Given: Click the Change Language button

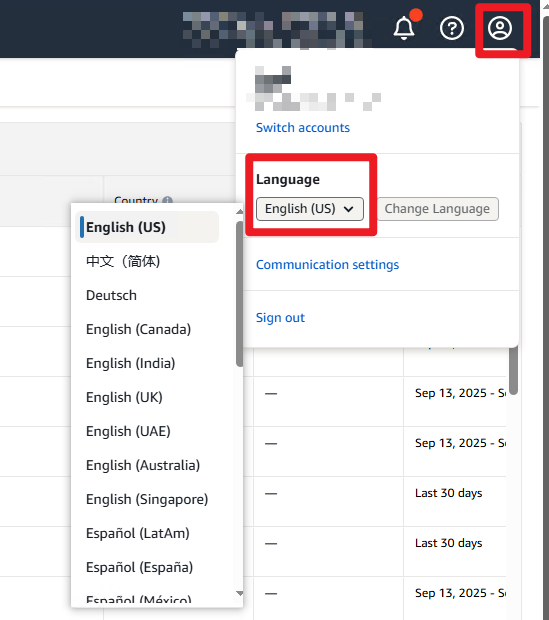Looking at the screenshot, I should [x=437, y=209].
